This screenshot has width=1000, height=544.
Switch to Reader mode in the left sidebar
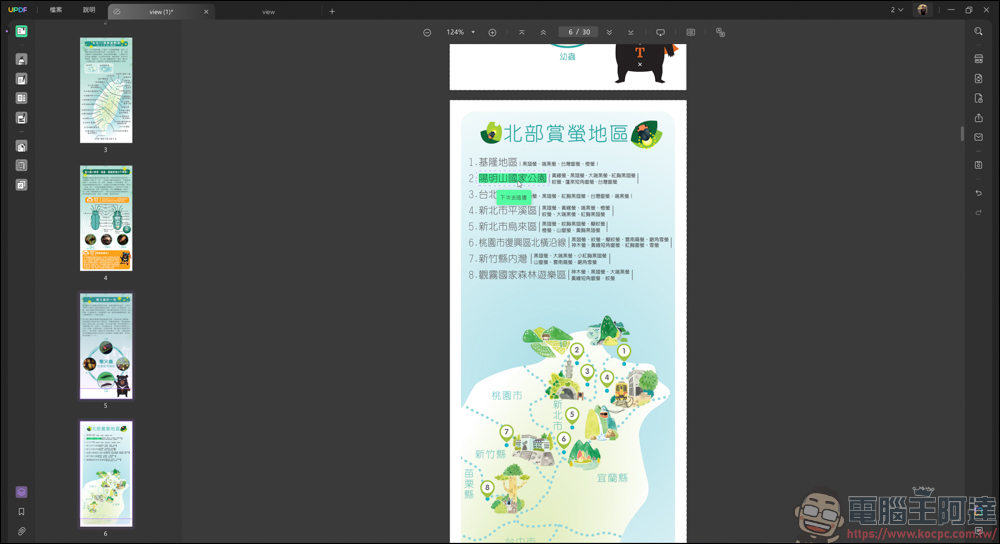point(21,31)
